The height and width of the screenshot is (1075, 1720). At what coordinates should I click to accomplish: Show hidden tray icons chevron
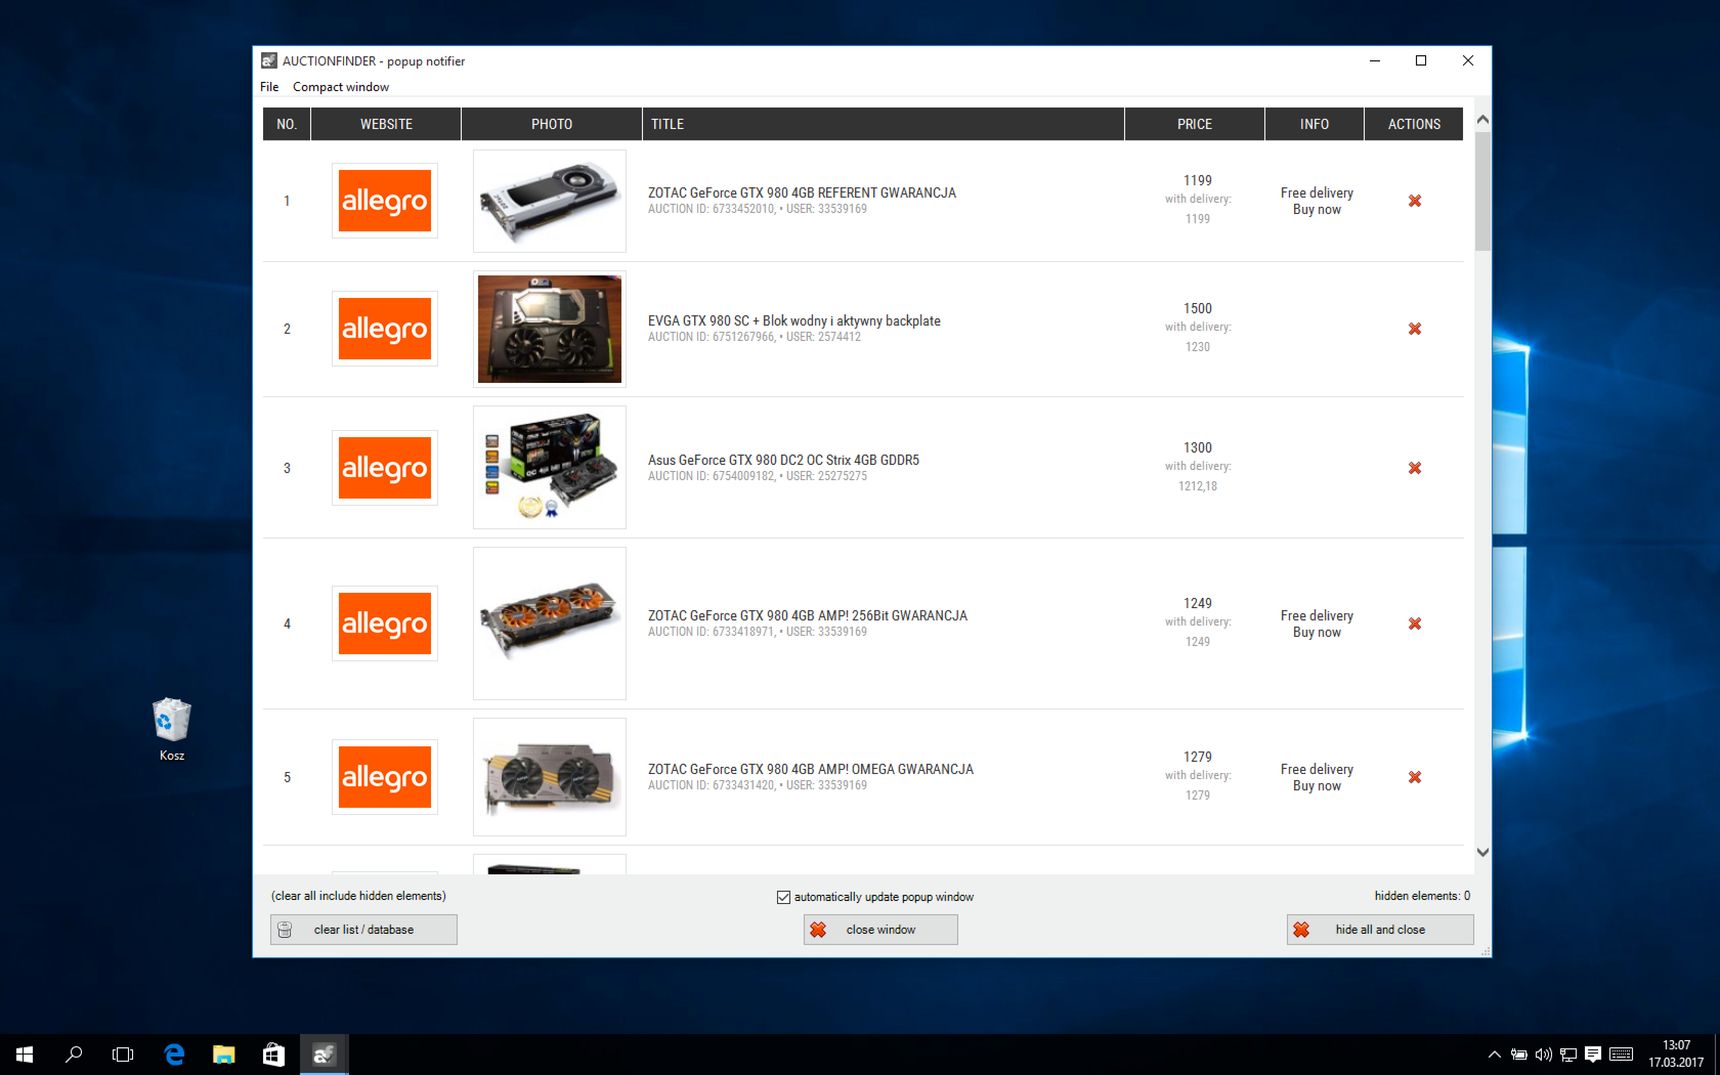pos(1494,1054)
